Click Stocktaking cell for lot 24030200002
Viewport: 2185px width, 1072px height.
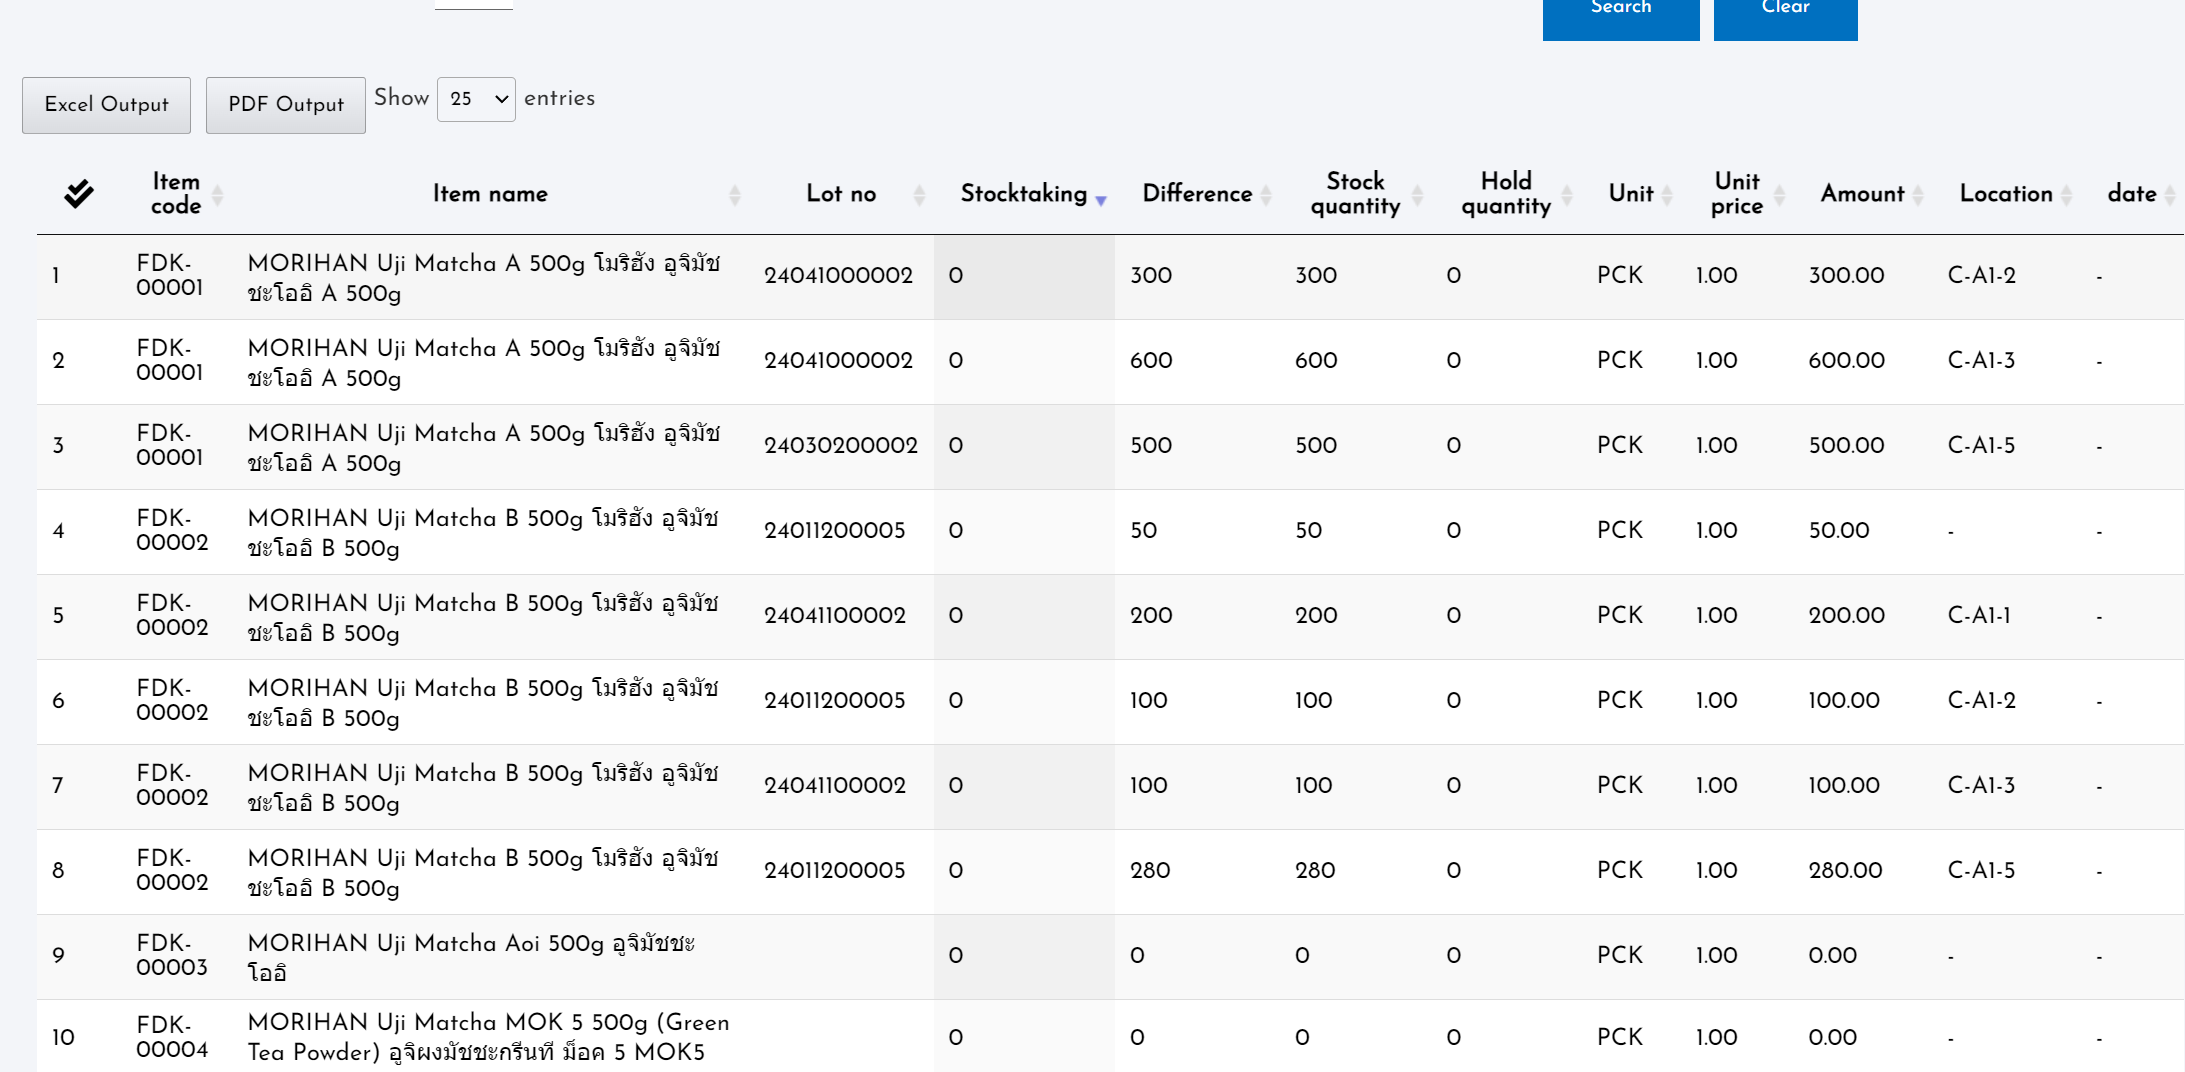pyautogui.click(x=1023, y=447)
